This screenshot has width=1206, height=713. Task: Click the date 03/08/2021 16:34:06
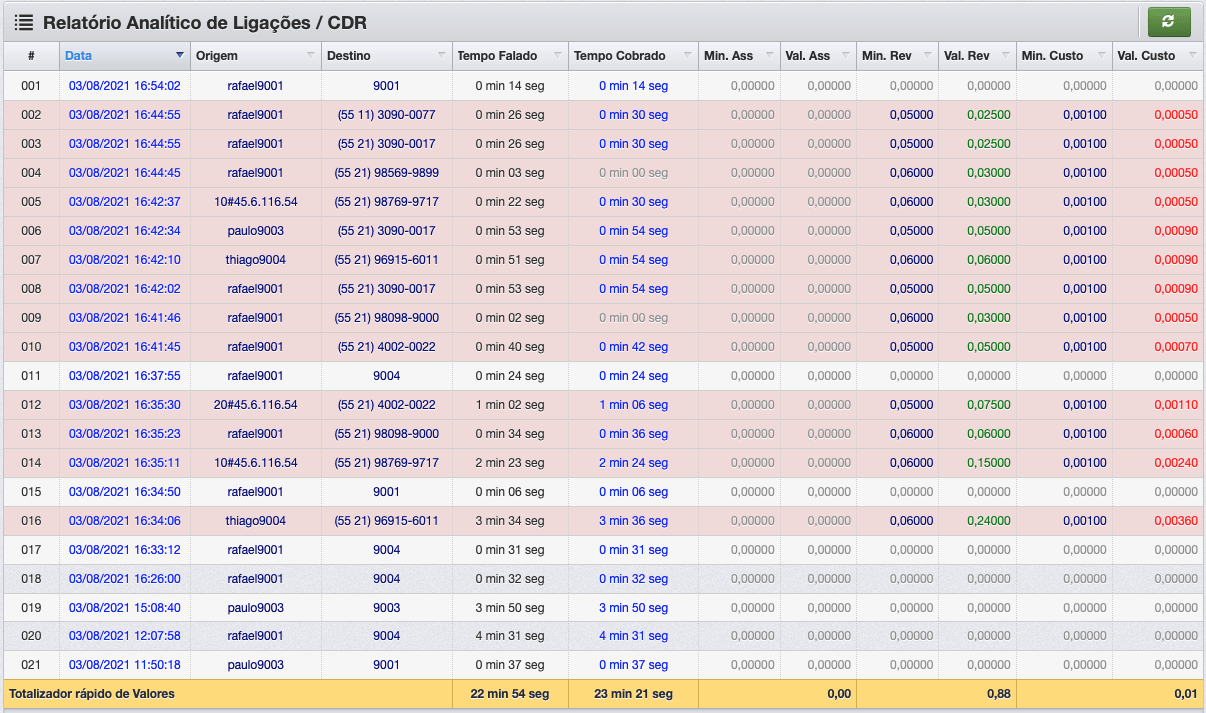pyautogui.click(x=125, y=521)
